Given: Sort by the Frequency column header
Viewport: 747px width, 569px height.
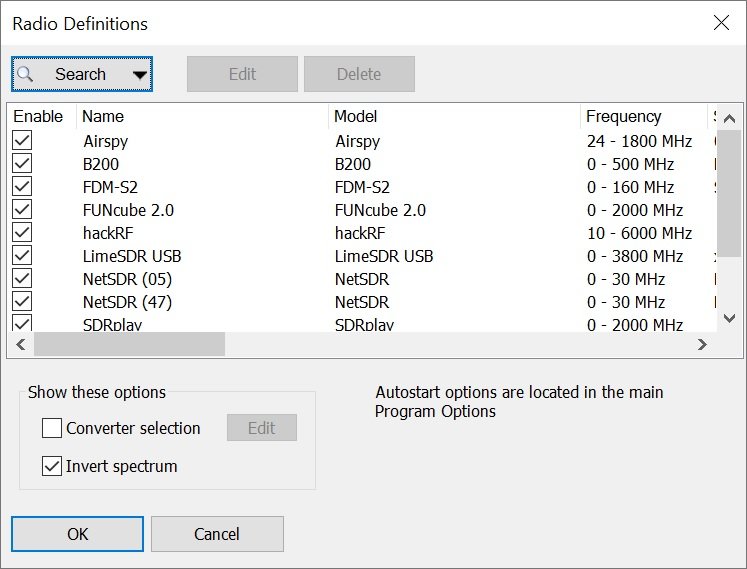Looking at the screenshot, I should 644,116.
